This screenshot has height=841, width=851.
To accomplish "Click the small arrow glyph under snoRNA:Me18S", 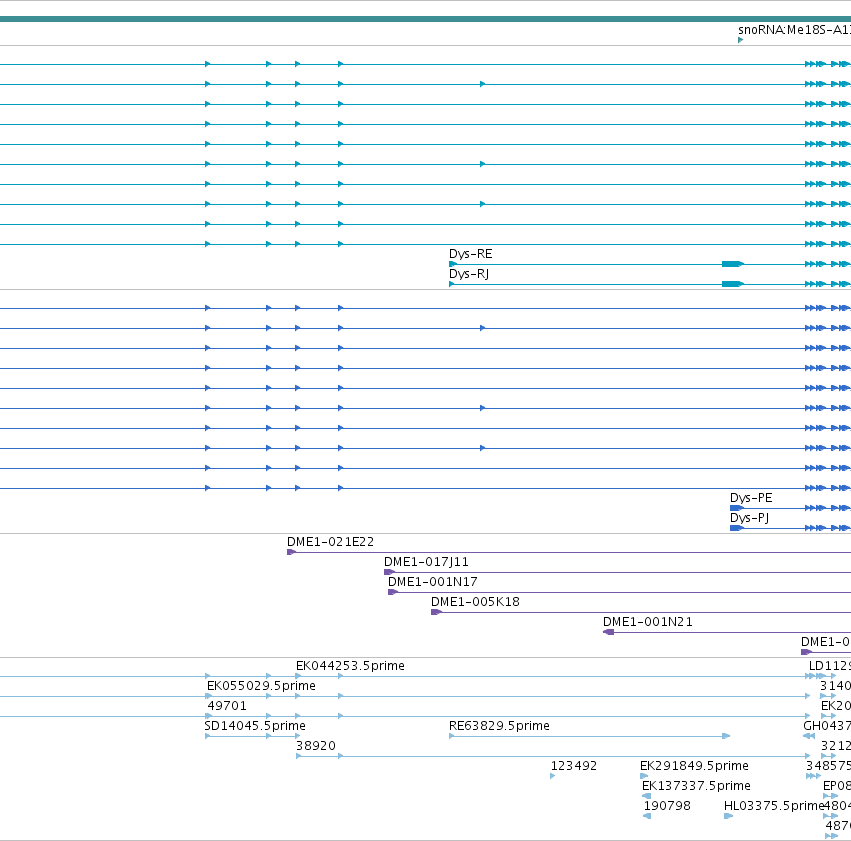I will tap(740, 40).
